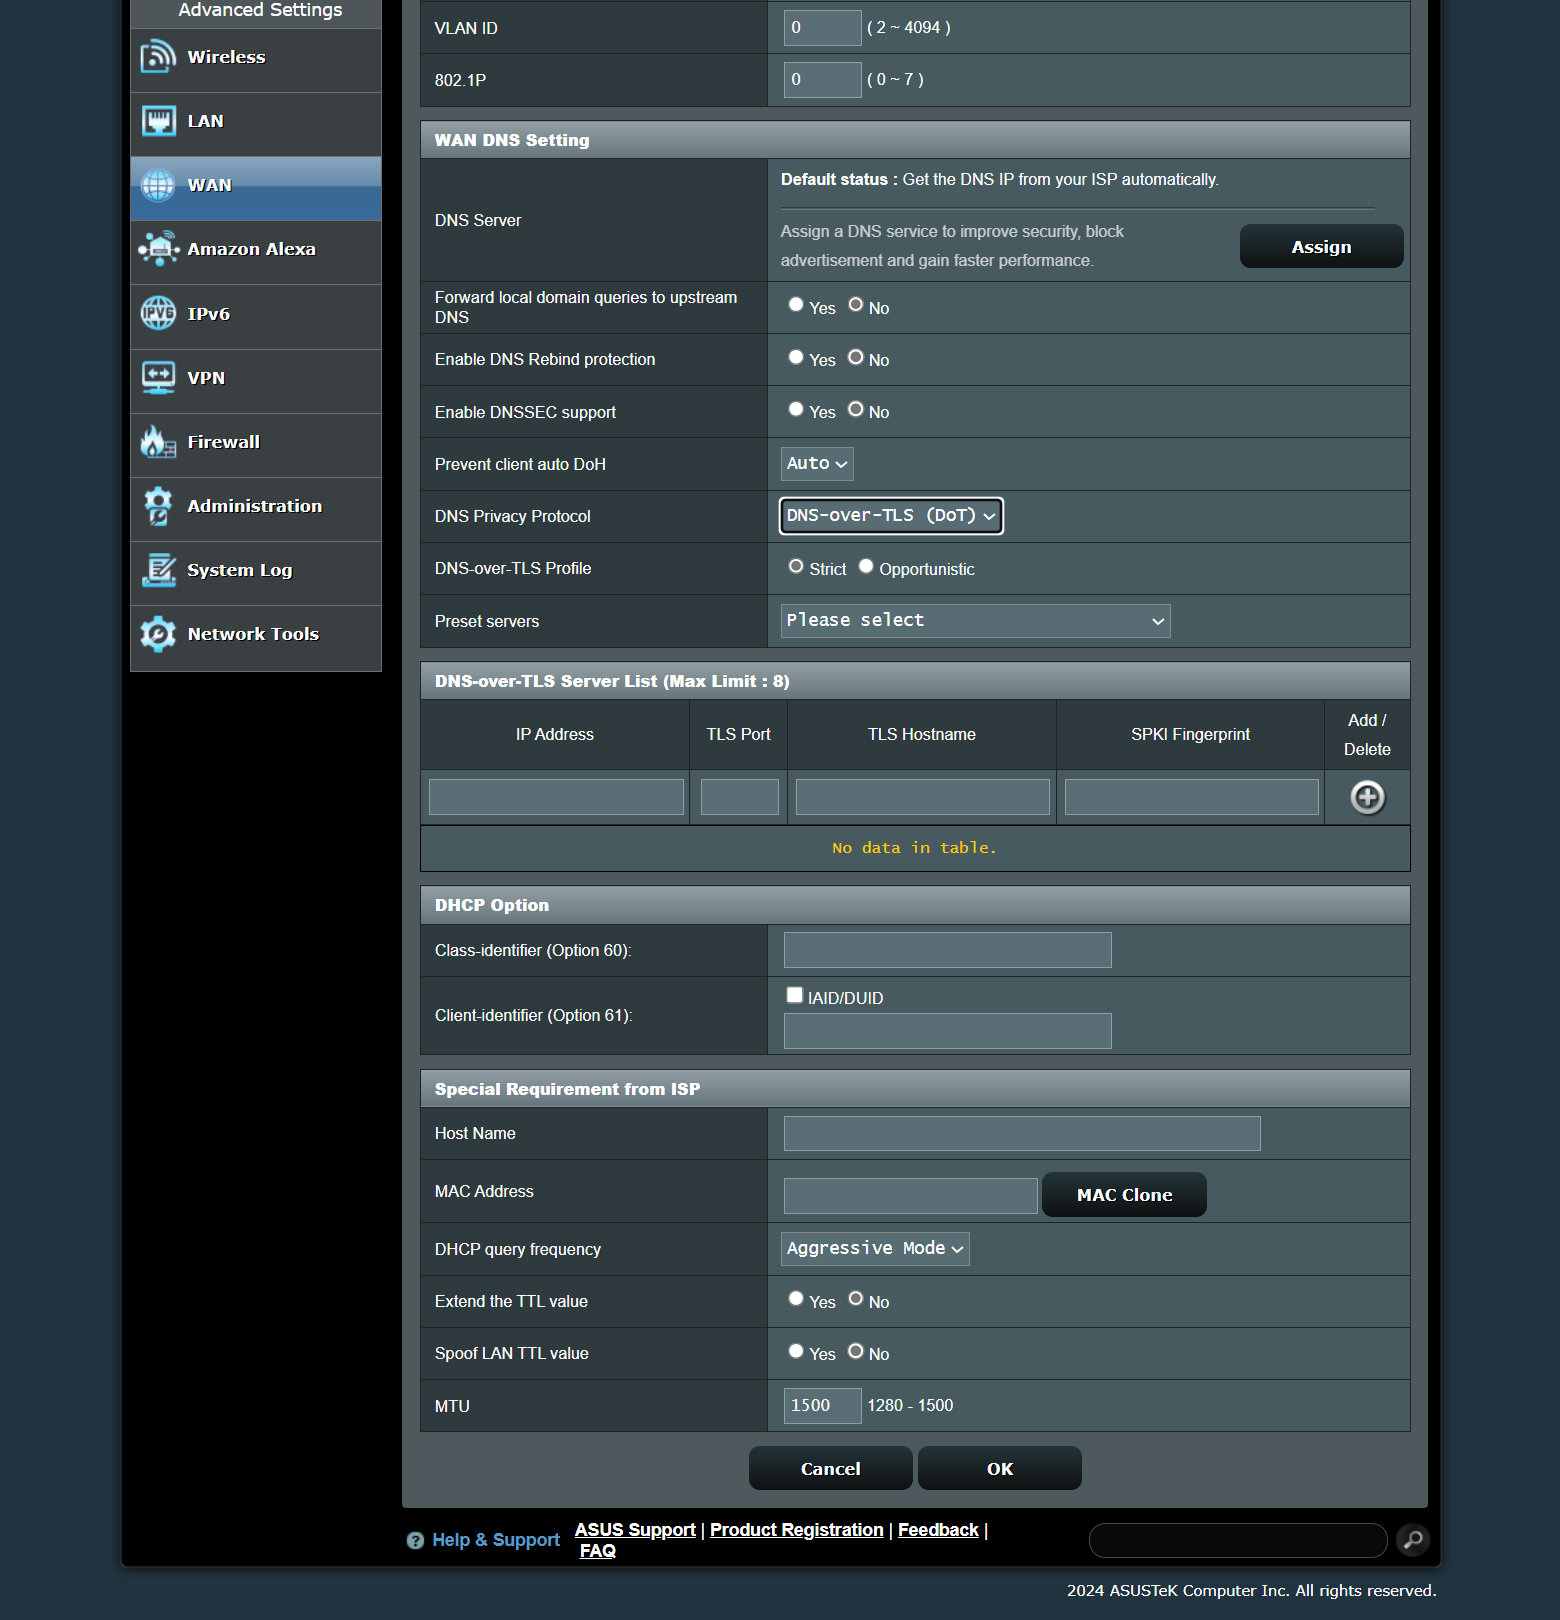Screen dimensions: 1560x1620
Task: Click the Network Tools icon
Action: [x=158, y=634]
